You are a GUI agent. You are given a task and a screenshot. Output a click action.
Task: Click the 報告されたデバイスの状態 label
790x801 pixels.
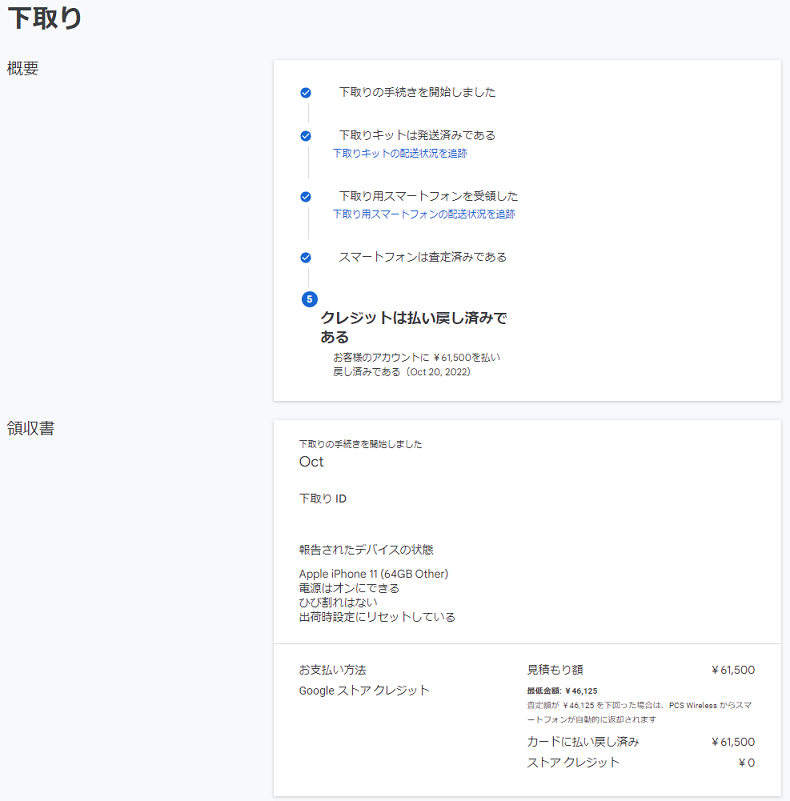(366, 550)
